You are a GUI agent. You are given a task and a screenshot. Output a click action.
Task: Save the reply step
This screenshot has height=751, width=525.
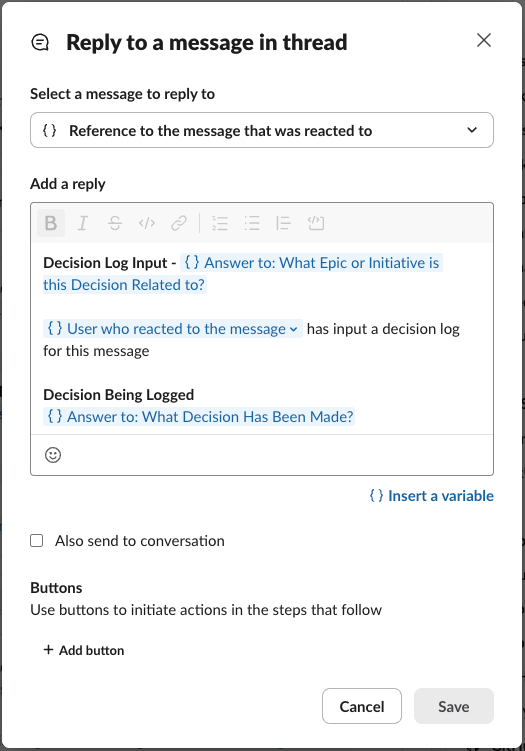click(454, 706)
